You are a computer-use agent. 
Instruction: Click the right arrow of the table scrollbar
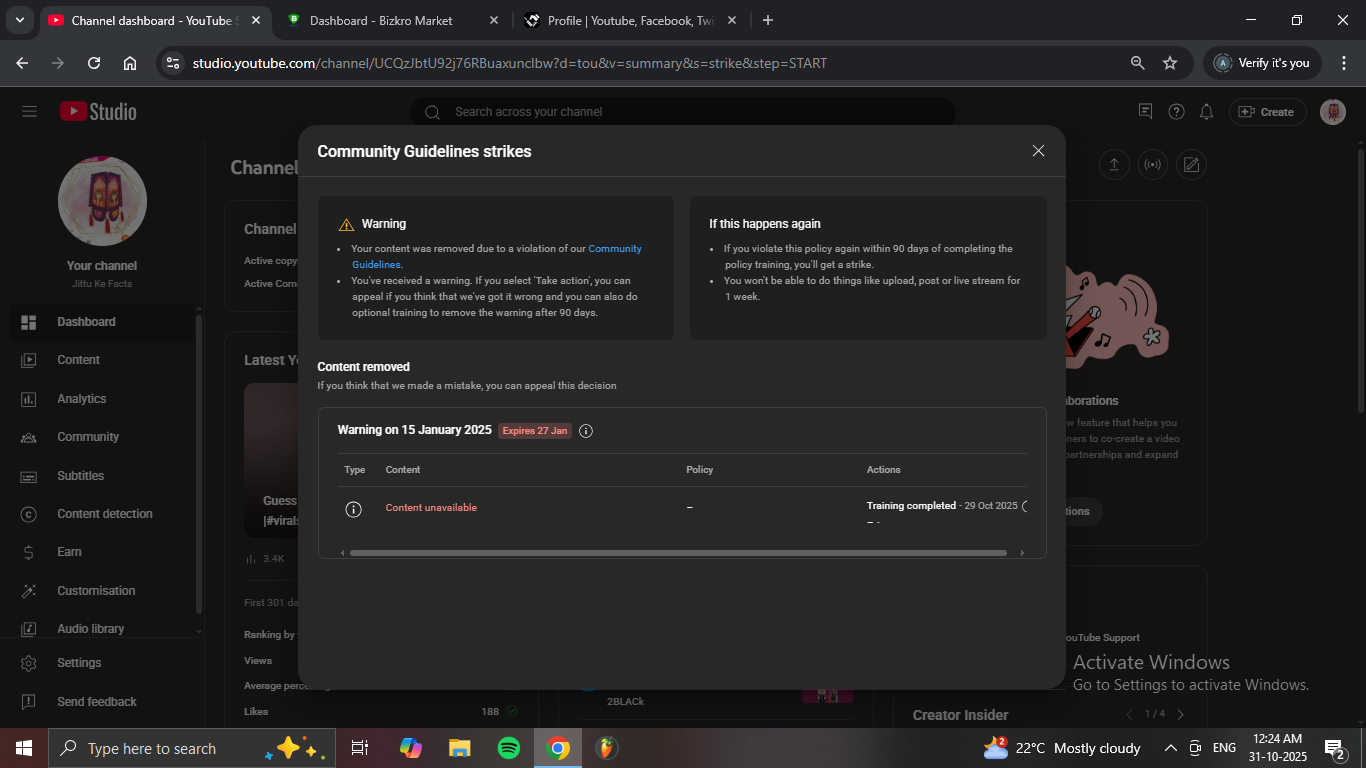[x=1021, y=553]
